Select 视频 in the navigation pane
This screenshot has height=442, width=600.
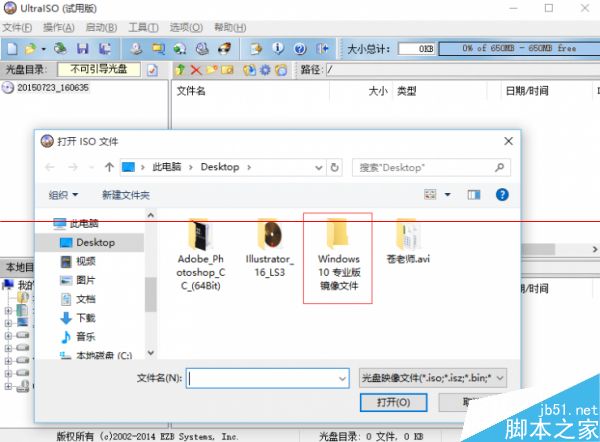tap(78, 261)
